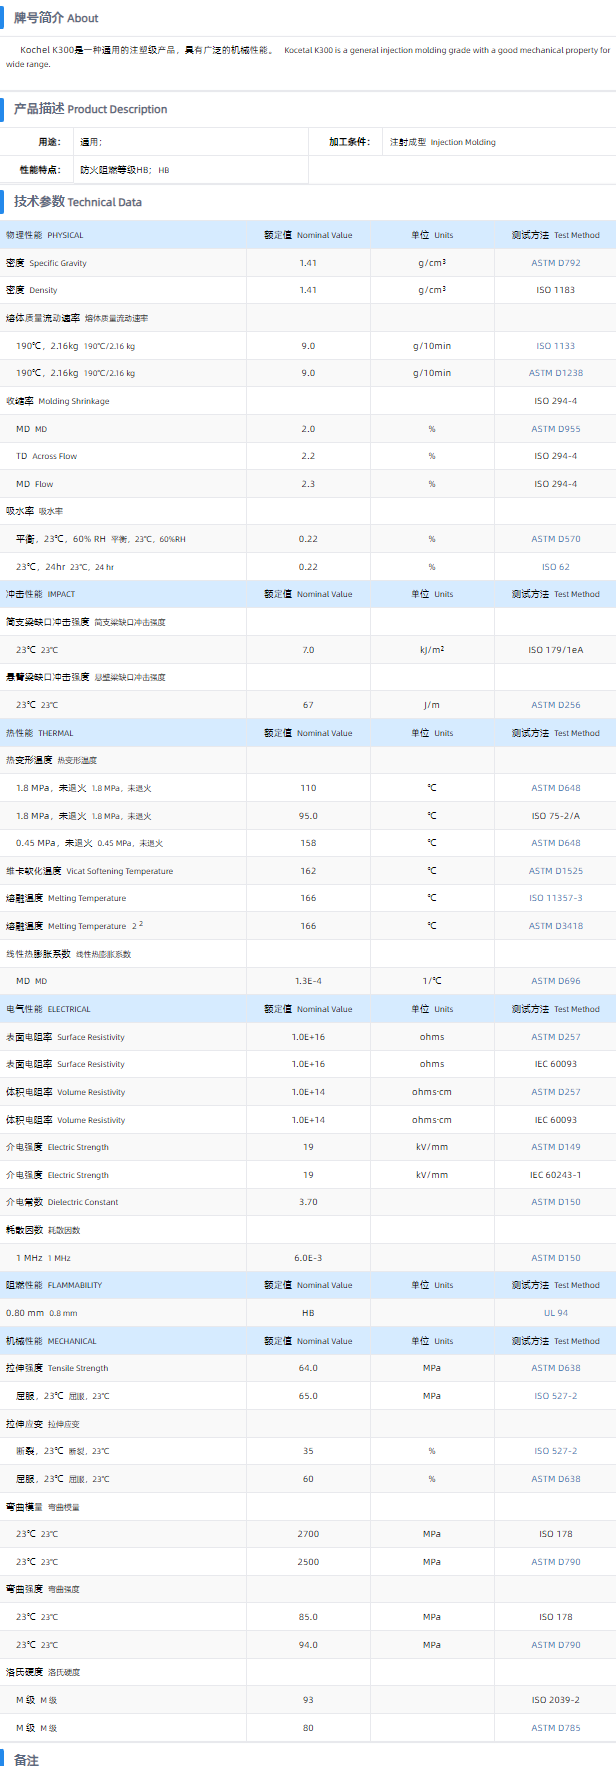Click the ASTM D785 Rockwell hardness link
The height and width of the screenshot is (1766, 616).
click(x=555, y=1728)
